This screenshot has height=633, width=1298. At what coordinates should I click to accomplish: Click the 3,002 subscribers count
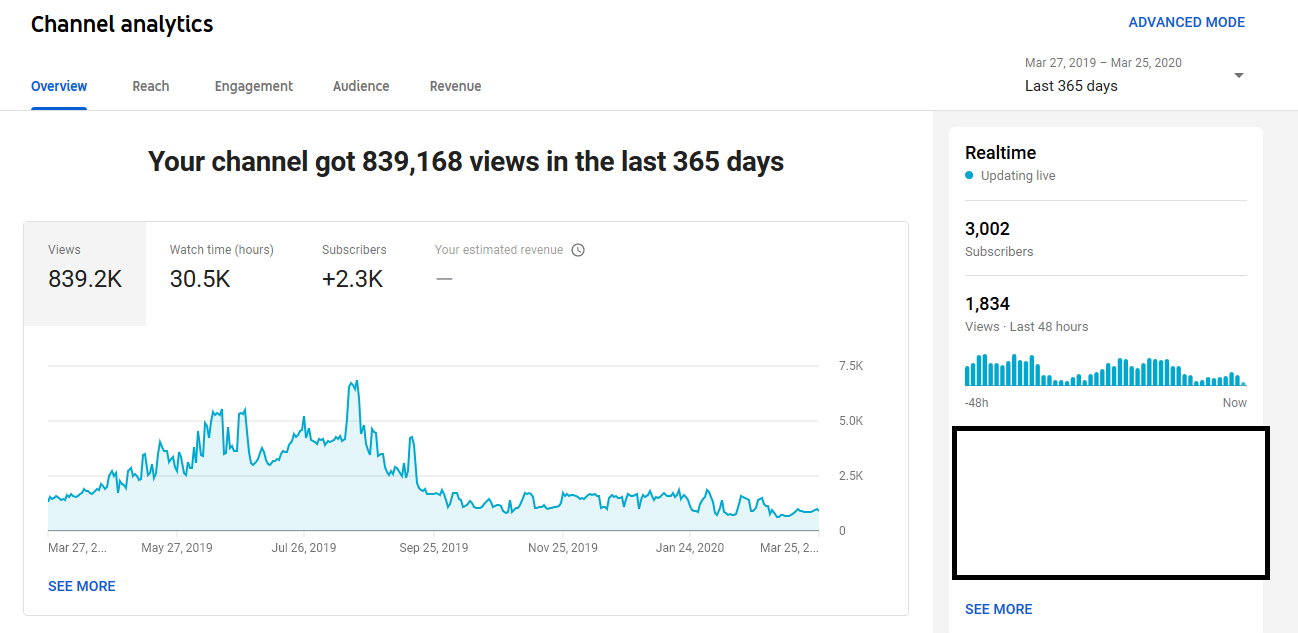click(x=988, y=228)
